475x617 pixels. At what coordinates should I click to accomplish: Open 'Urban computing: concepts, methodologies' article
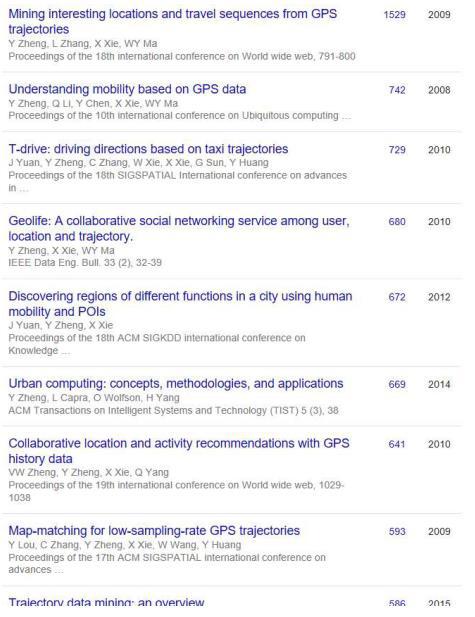pos(176,383)
